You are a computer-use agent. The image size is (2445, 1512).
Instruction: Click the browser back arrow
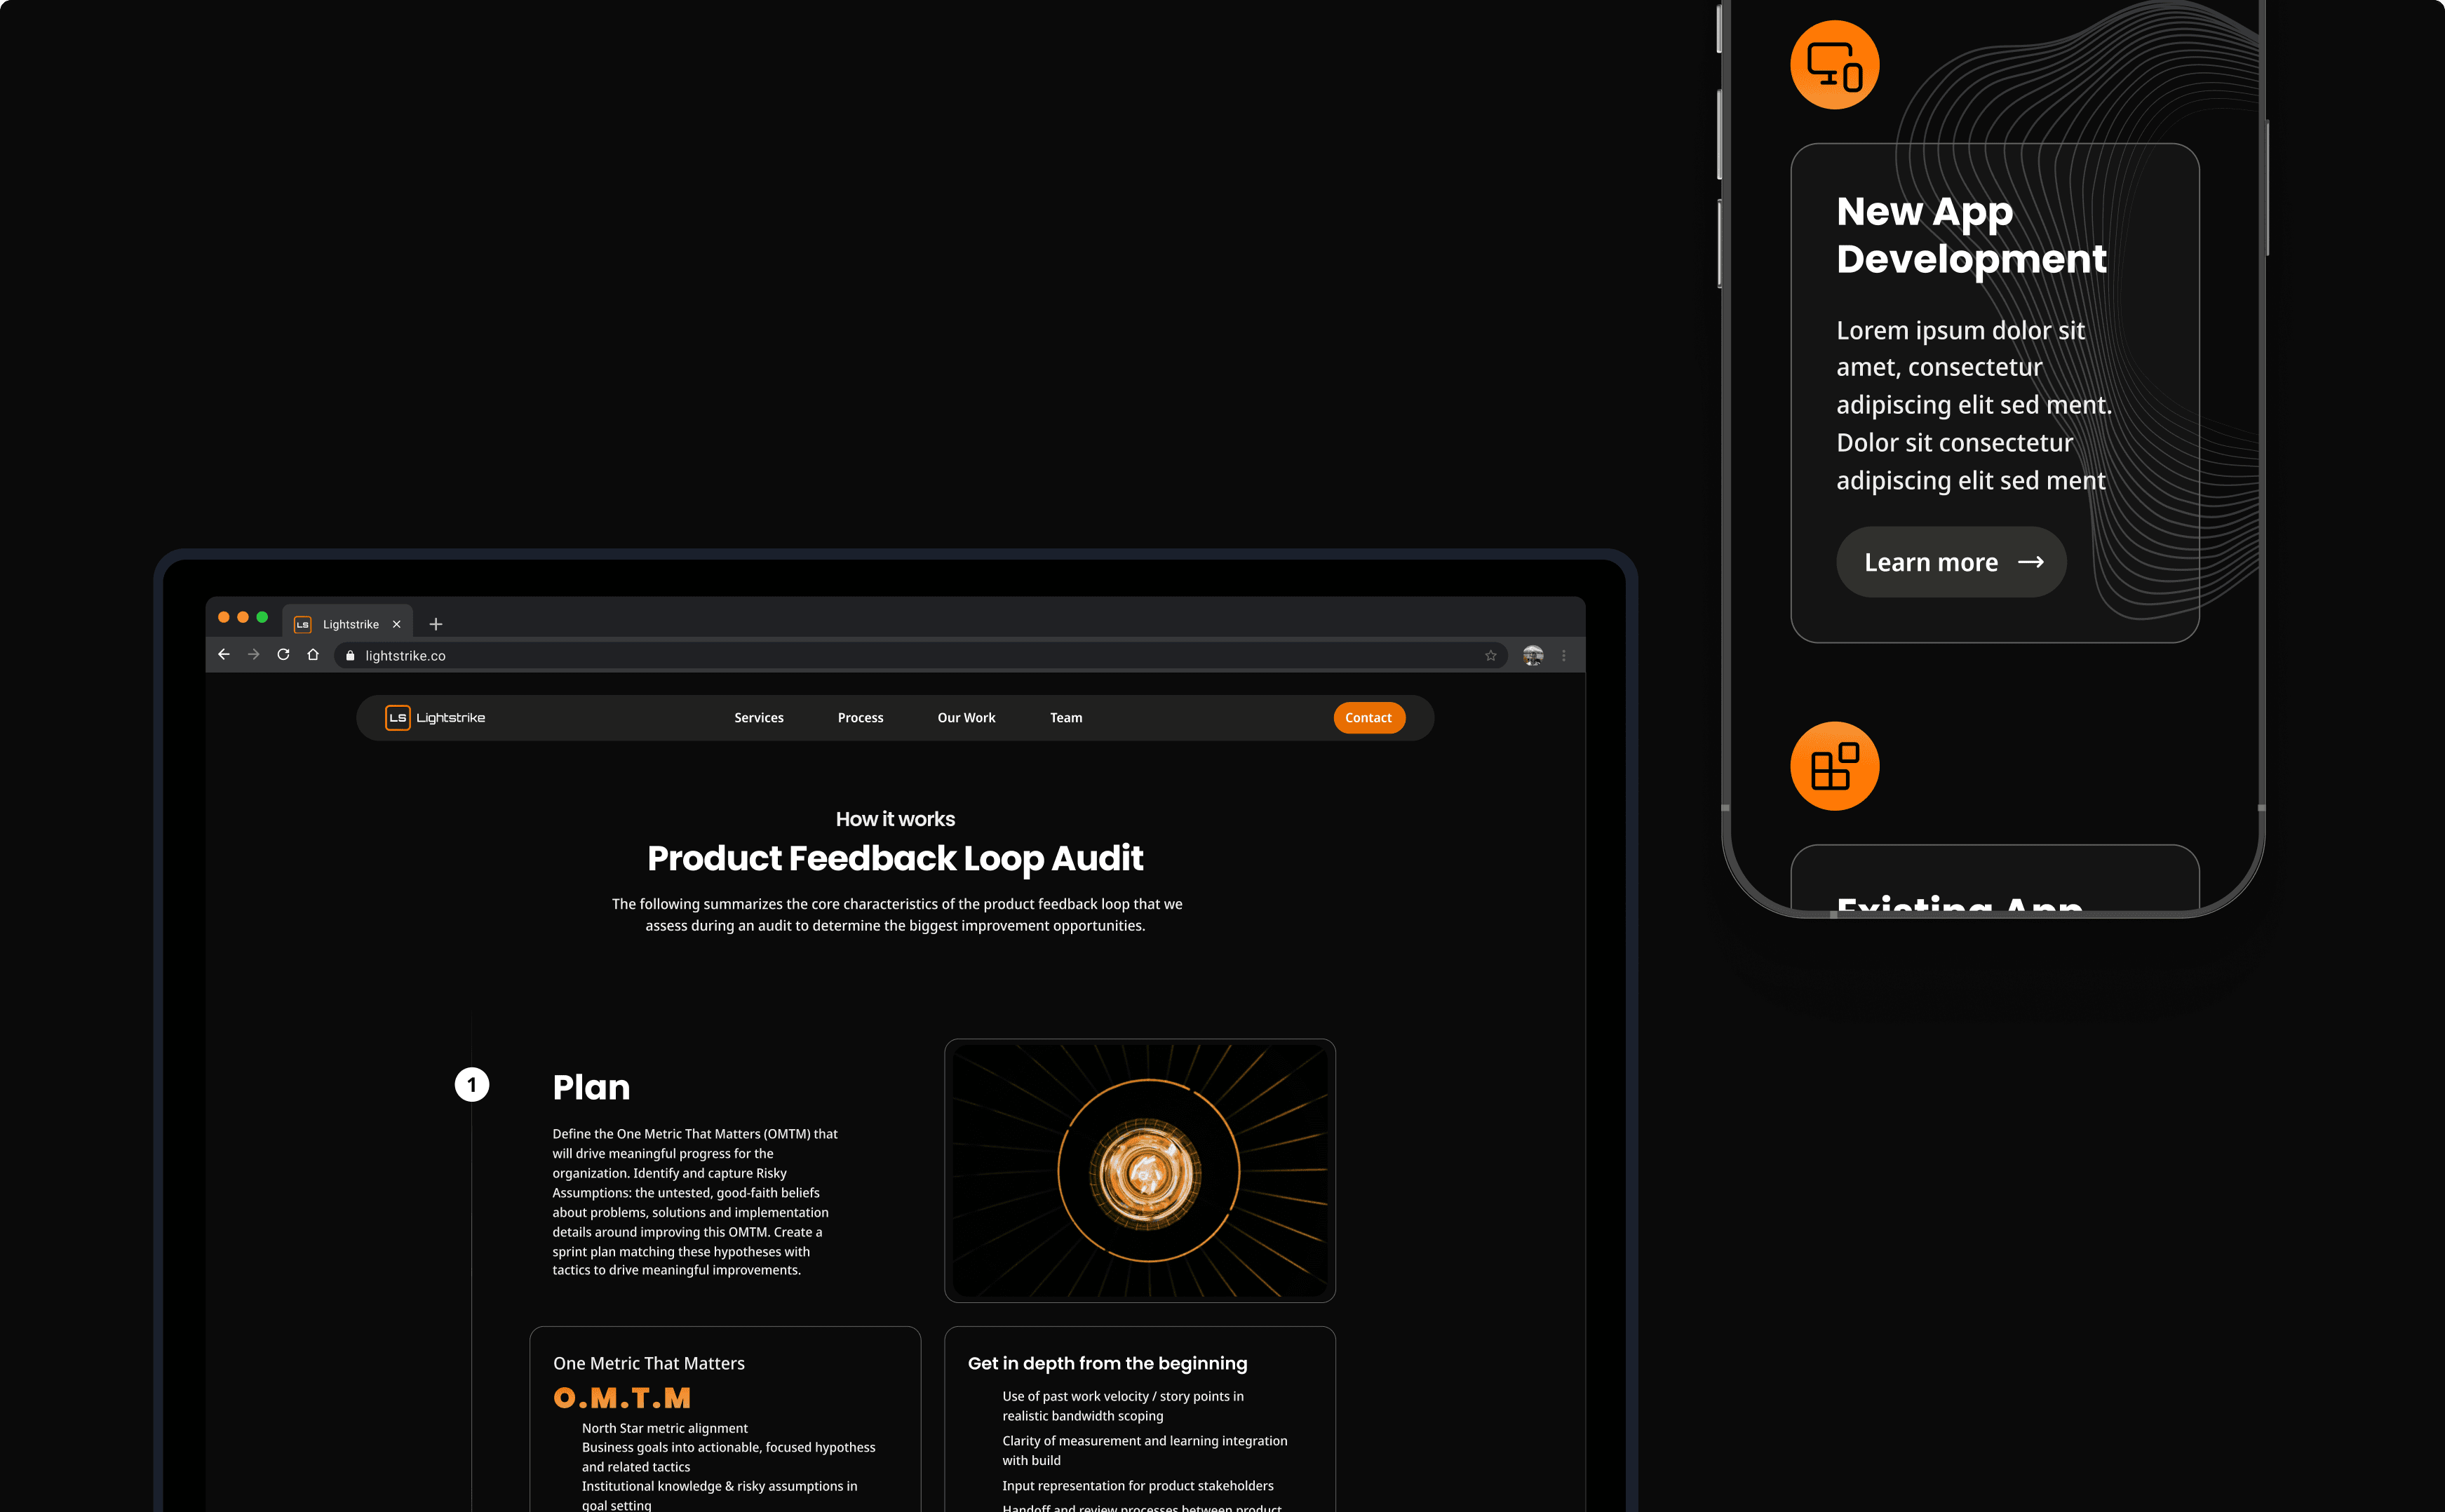coord(224,655)
